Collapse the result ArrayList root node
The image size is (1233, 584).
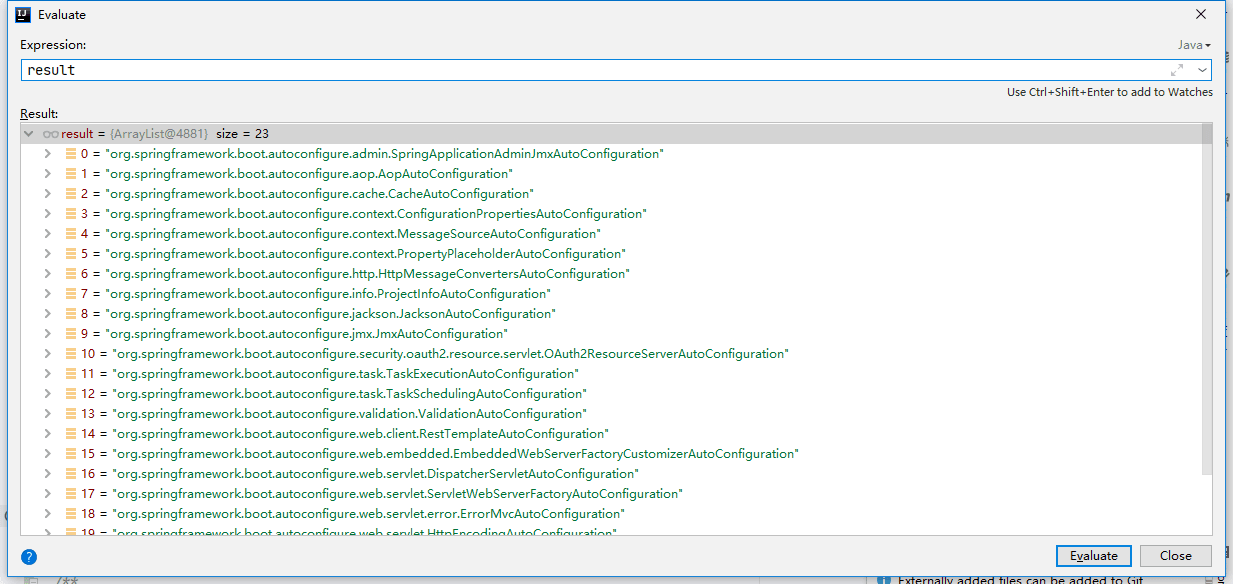click(x=29, y=134)
